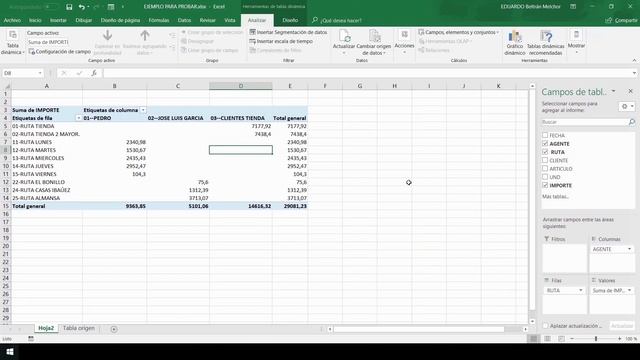This screenshot has width=640, height=360.
Task: Switch to the Hoja2 sheet tab
Action: [x=46, y=328]
